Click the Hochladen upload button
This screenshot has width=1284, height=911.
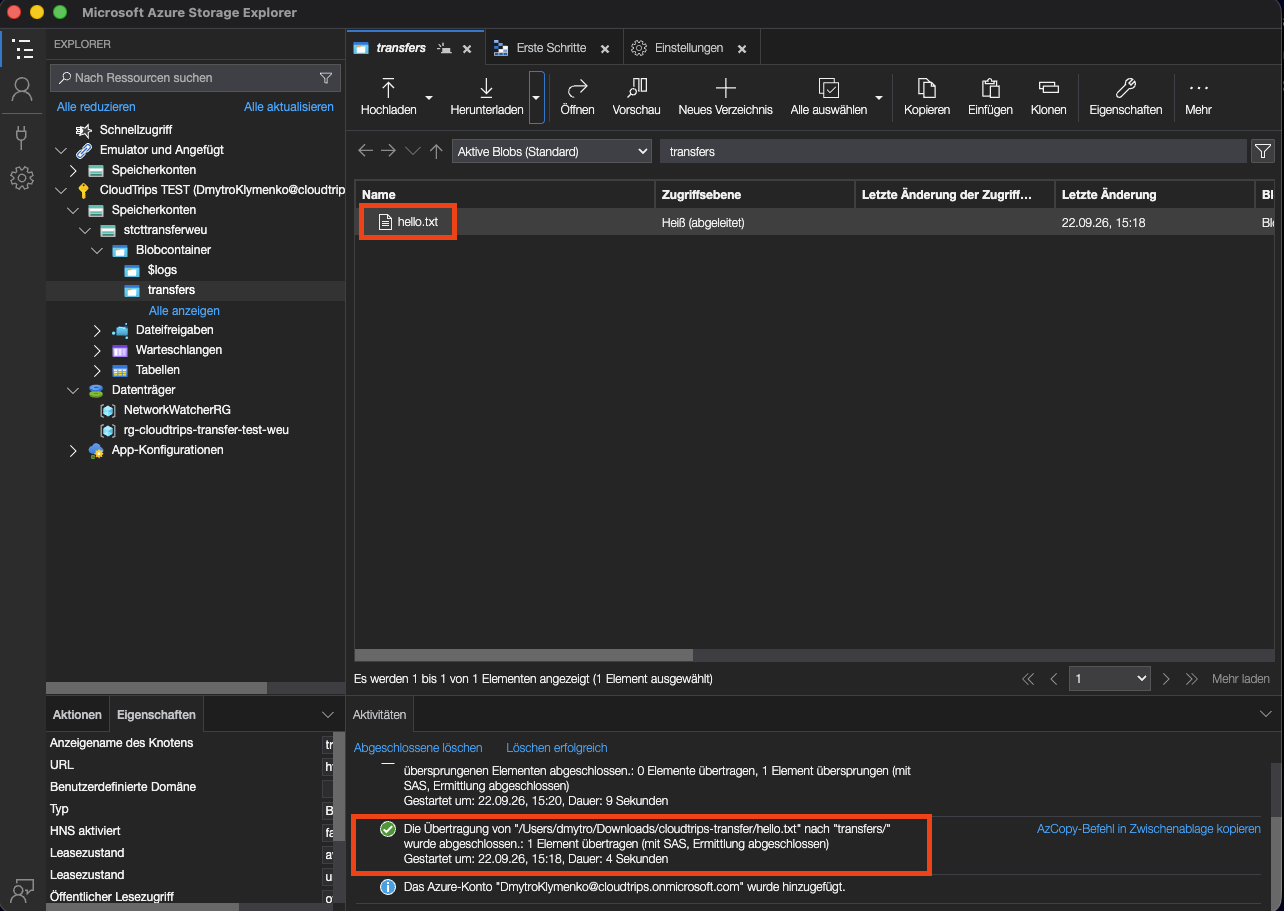click(x=389, y=97)
